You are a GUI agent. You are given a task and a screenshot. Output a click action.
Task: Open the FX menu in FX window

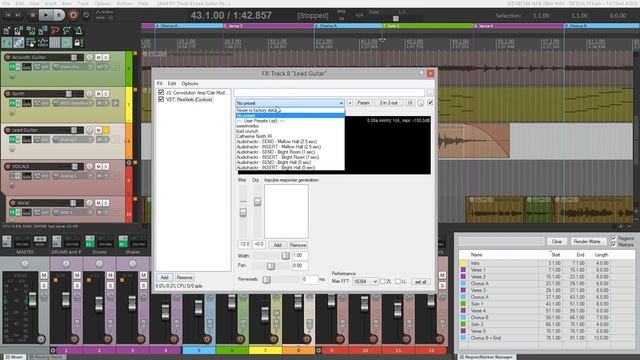[160, 83]
